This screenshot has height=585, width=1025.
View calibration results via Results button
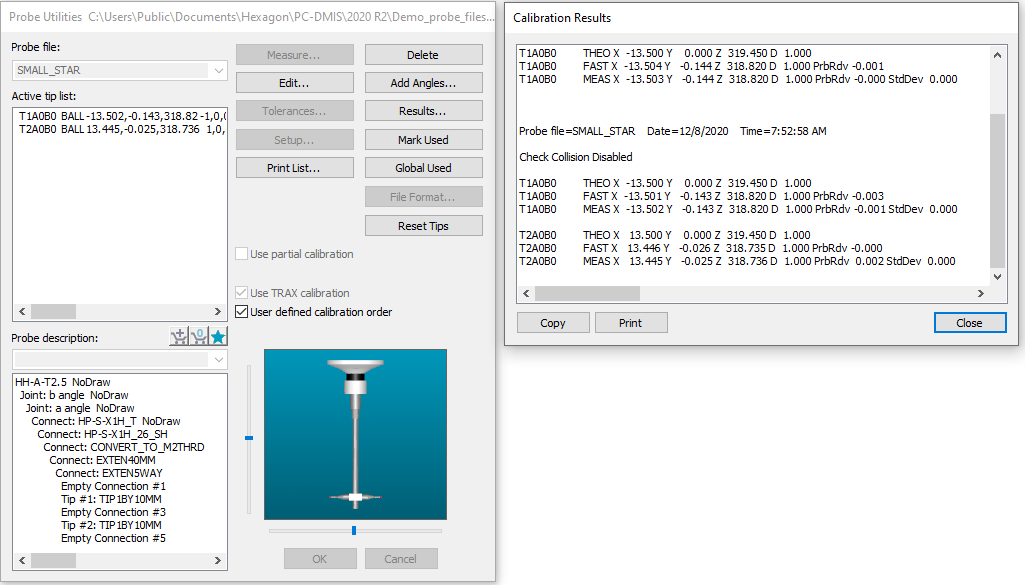pyautogui.click(x=423, y=111)
